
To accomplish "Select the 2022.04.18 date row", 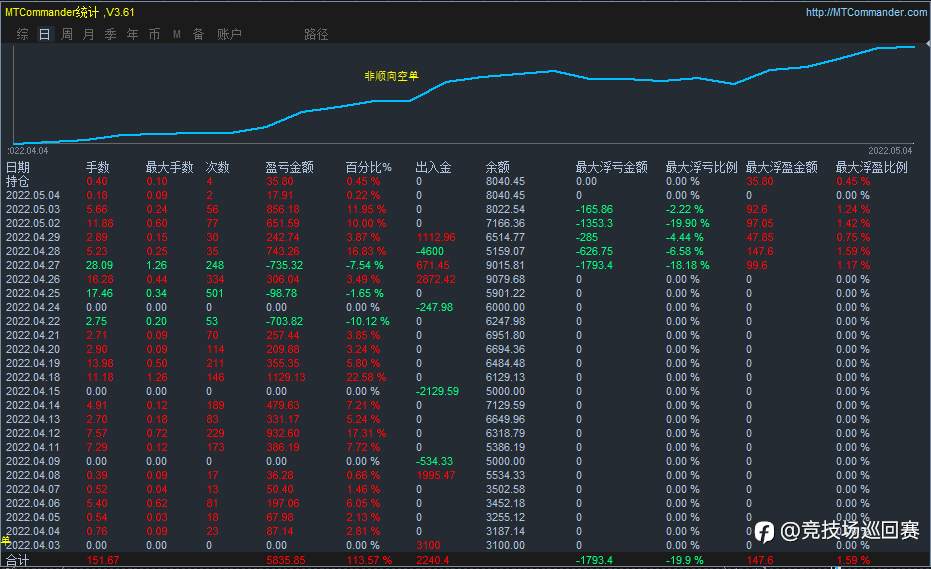I will click(x=33, y=377).
